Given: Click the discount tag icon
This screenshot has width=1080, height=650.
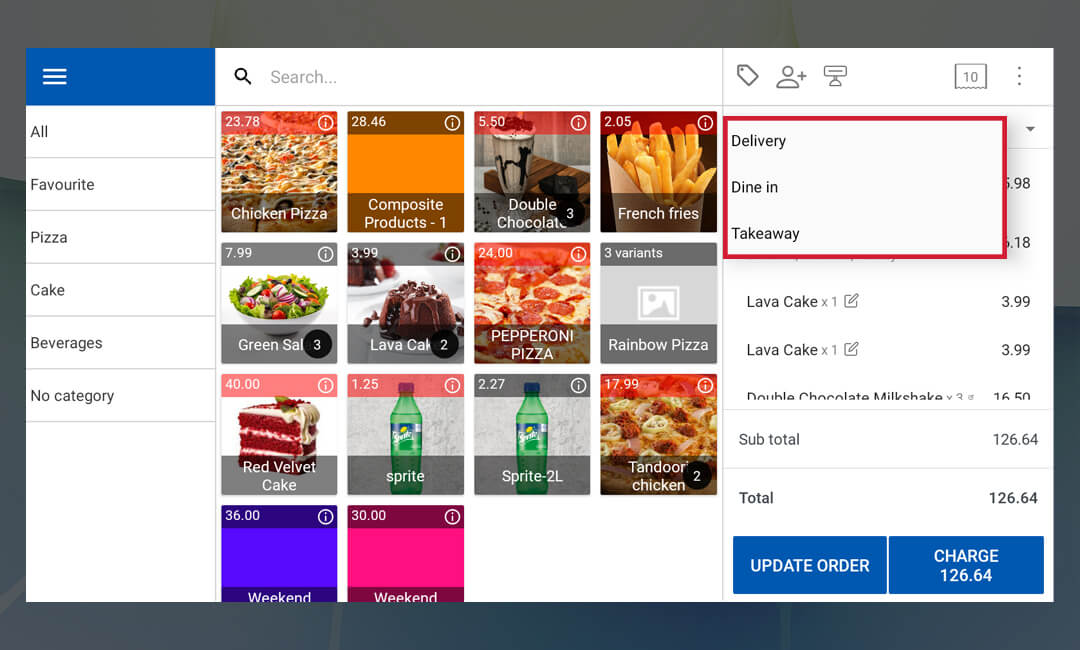Looking at the screenshot, I should (747, 76).
